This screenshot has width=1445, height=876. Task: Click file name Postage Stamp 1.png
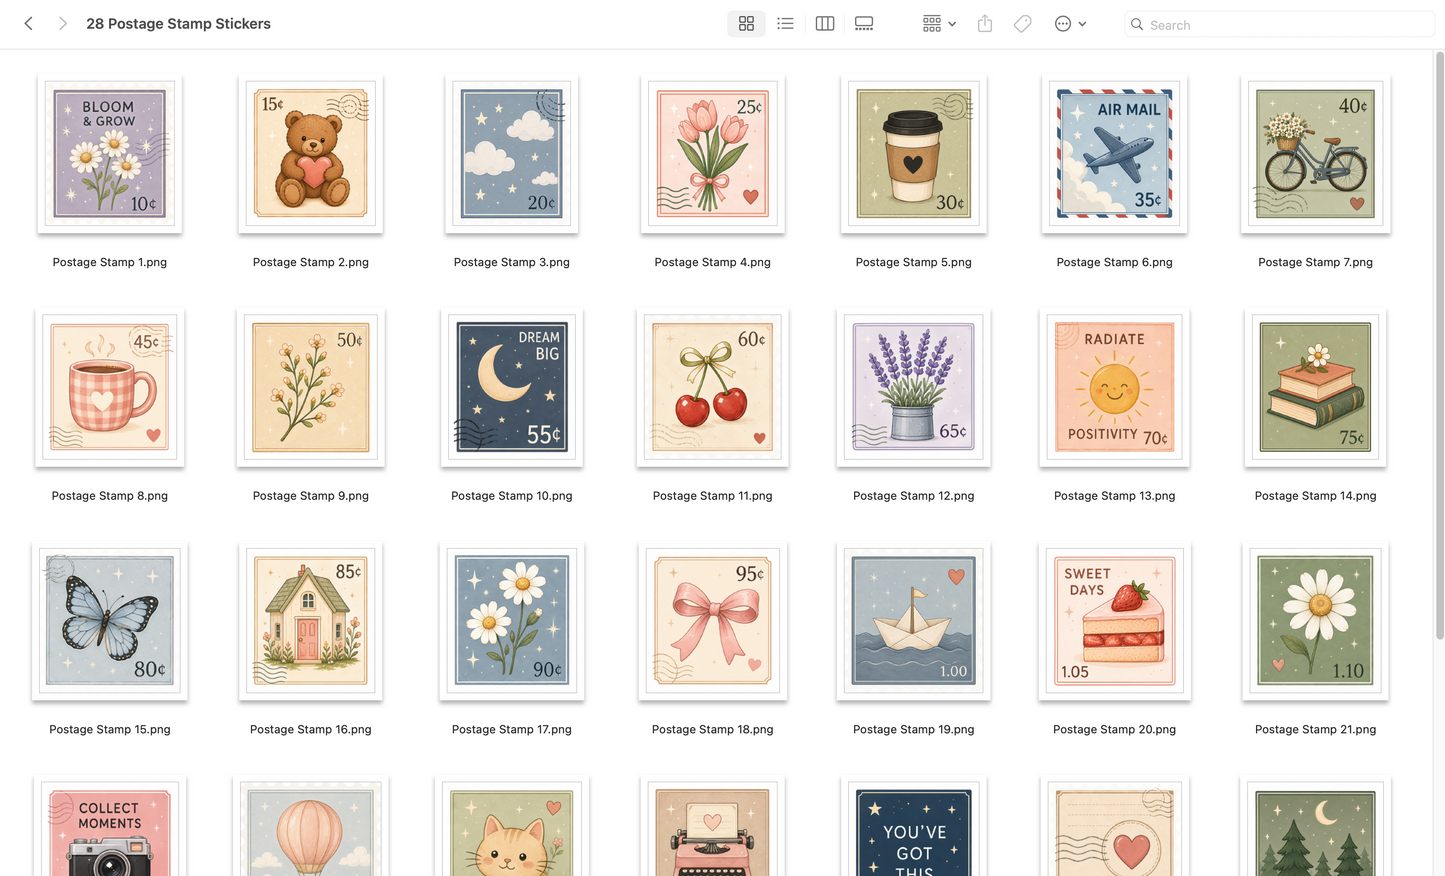[110, 262]
